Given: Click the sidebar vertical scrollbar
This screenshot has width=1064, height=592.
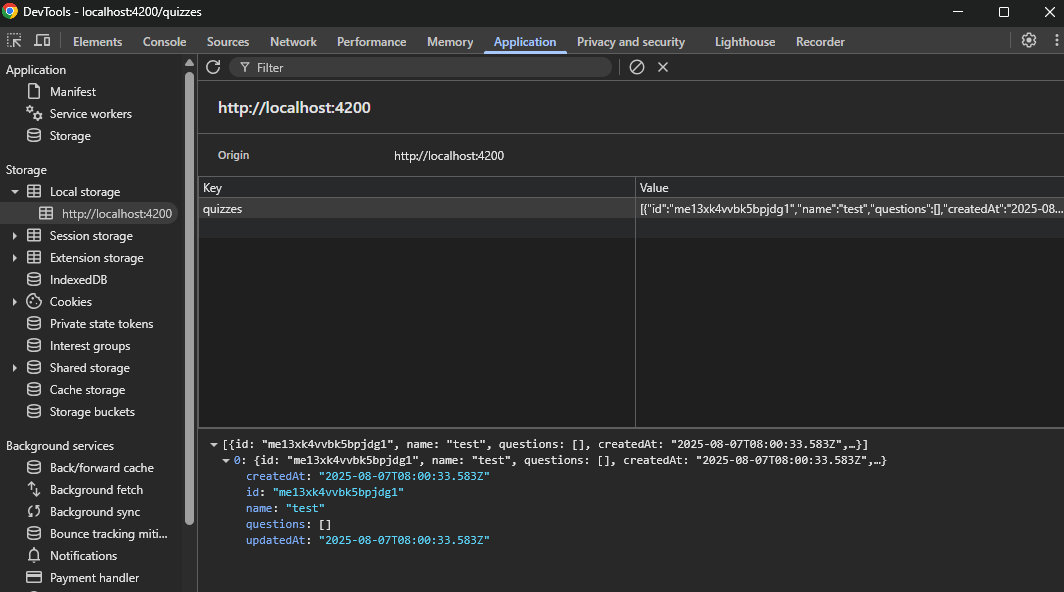Looking at the screenshot, I should 190,300.
